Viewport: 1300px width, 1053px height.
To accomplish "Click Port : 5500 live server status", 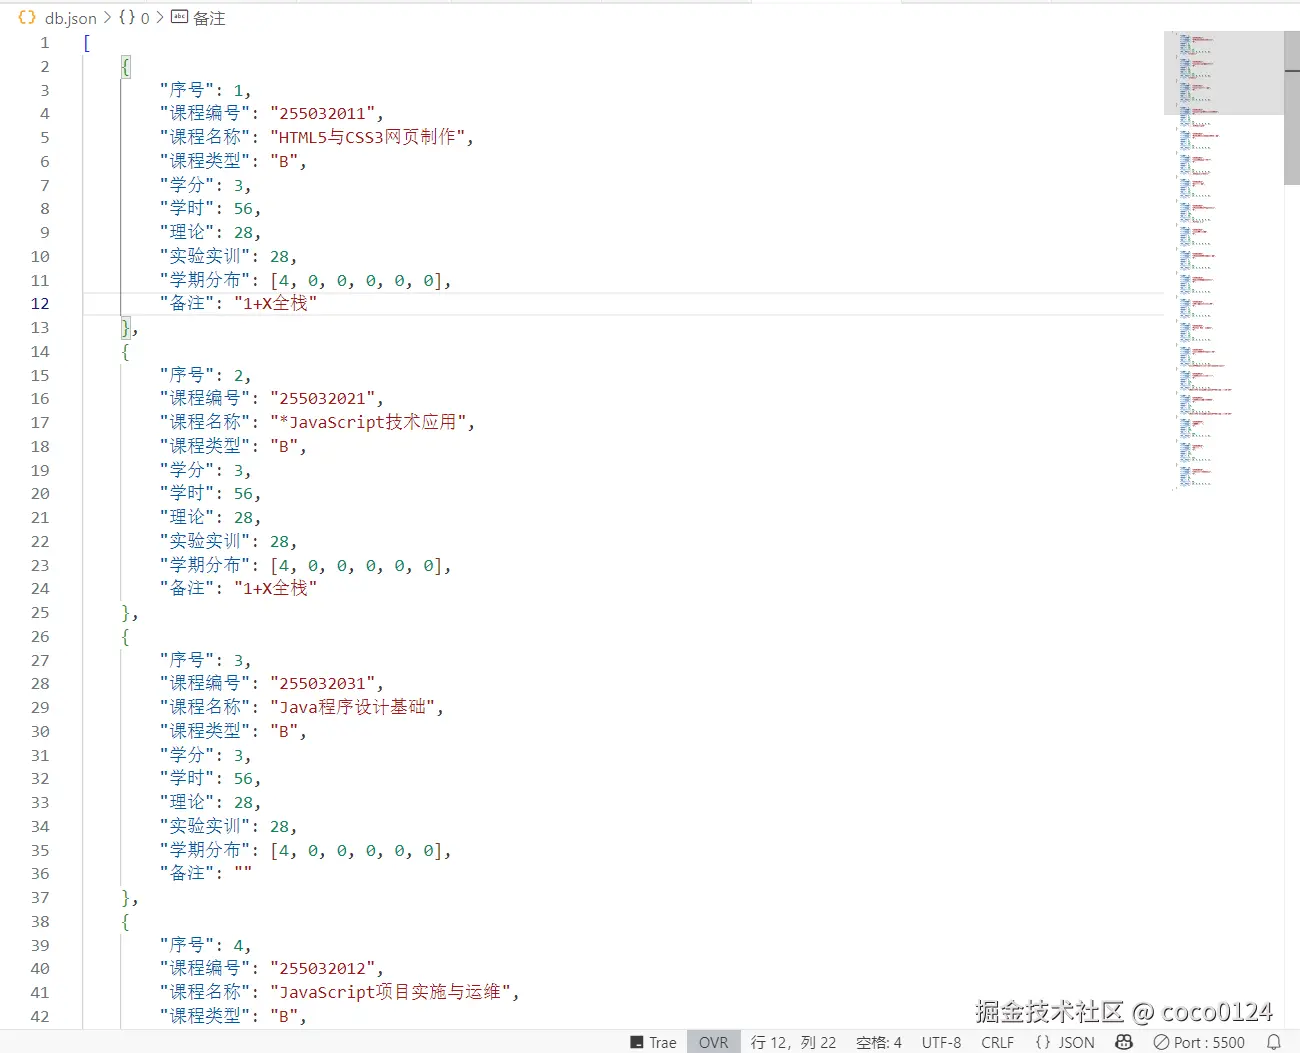I will [1199, 1042].
